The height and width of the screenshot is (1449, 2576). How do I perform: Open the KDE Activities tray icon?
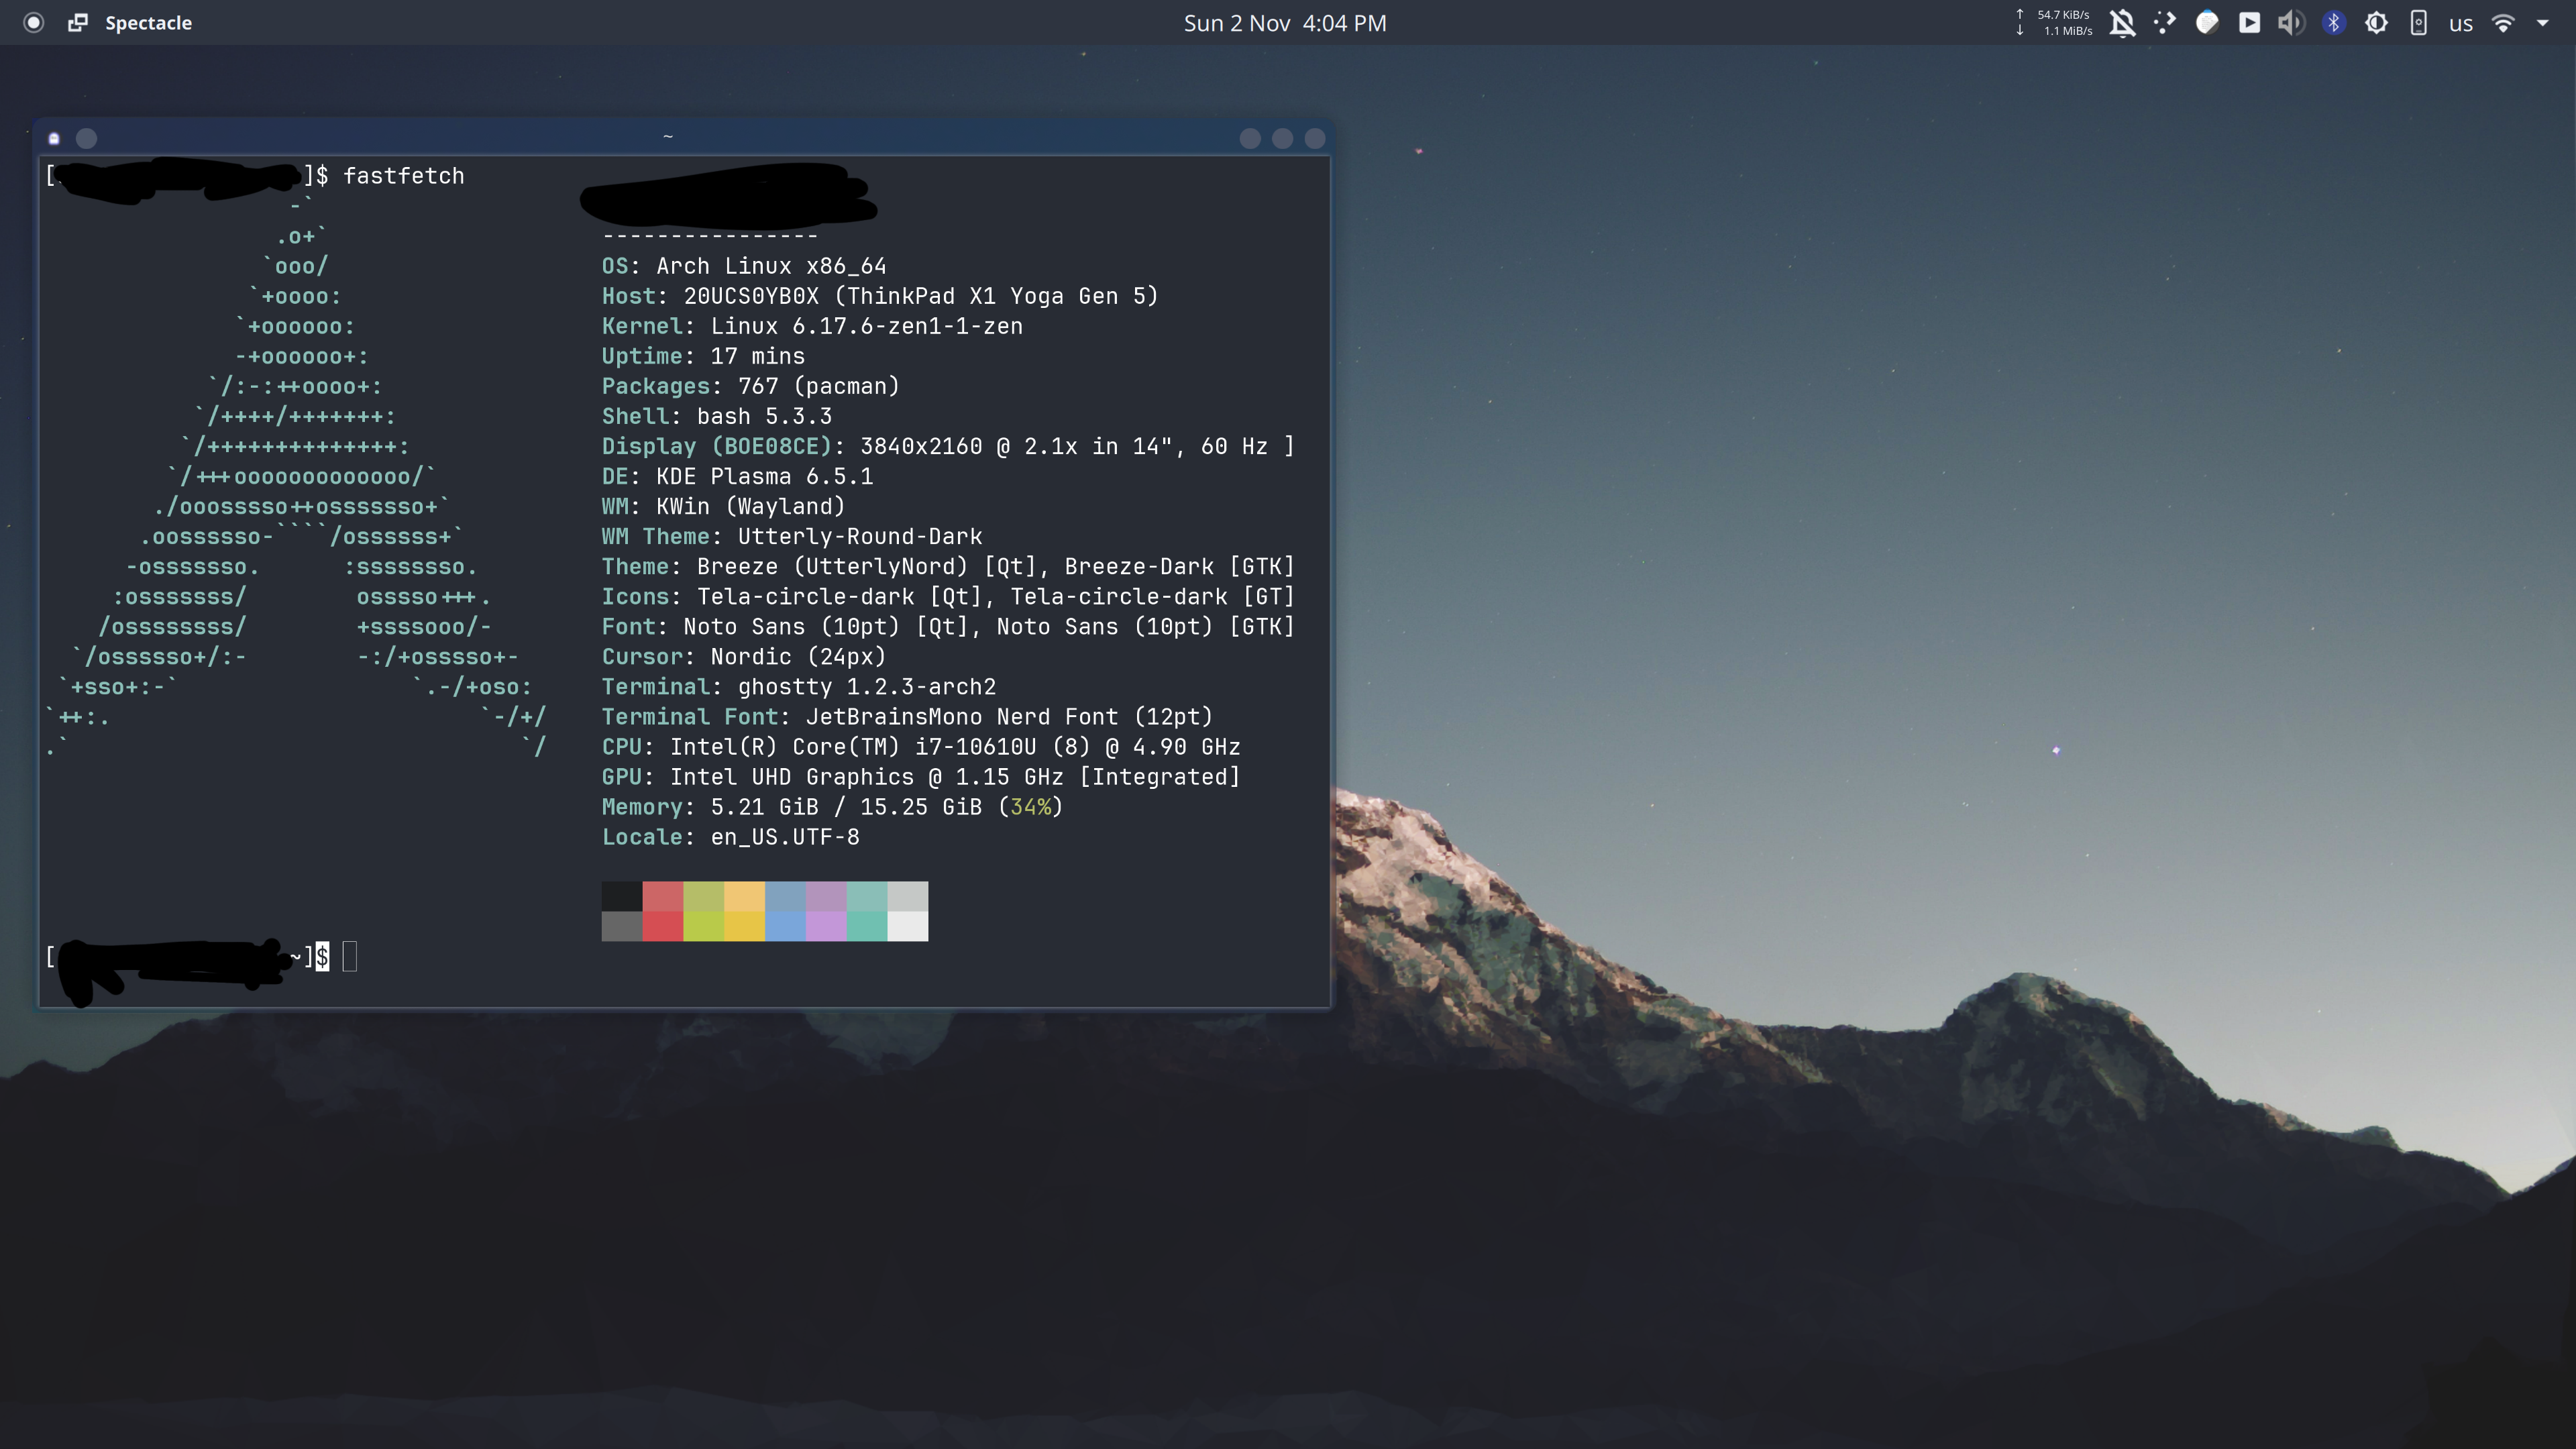[x=2165, y=22]
